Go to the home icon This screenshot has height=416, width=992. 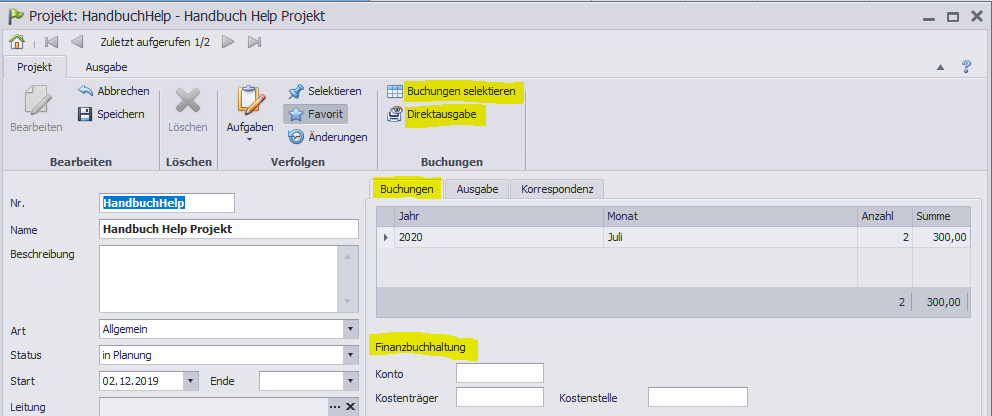[17, 42]
